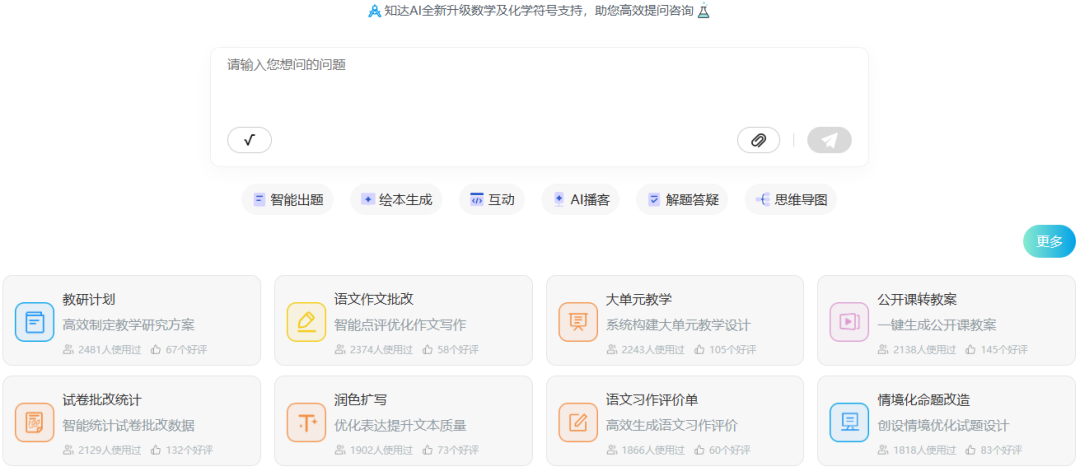
Task: Open the 教研计划 card title
Action: click(x=89, y=299)
